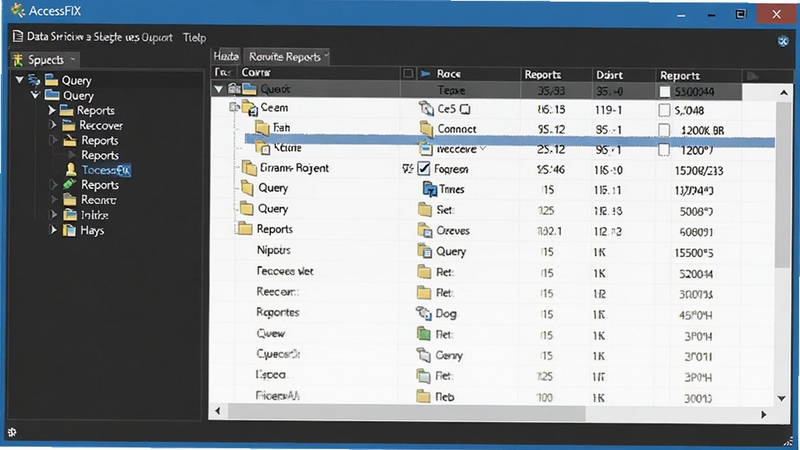Screen dimensions: 800x450
Task: Click the blue flag icon in Race header
Action: [x=426, y=74]
